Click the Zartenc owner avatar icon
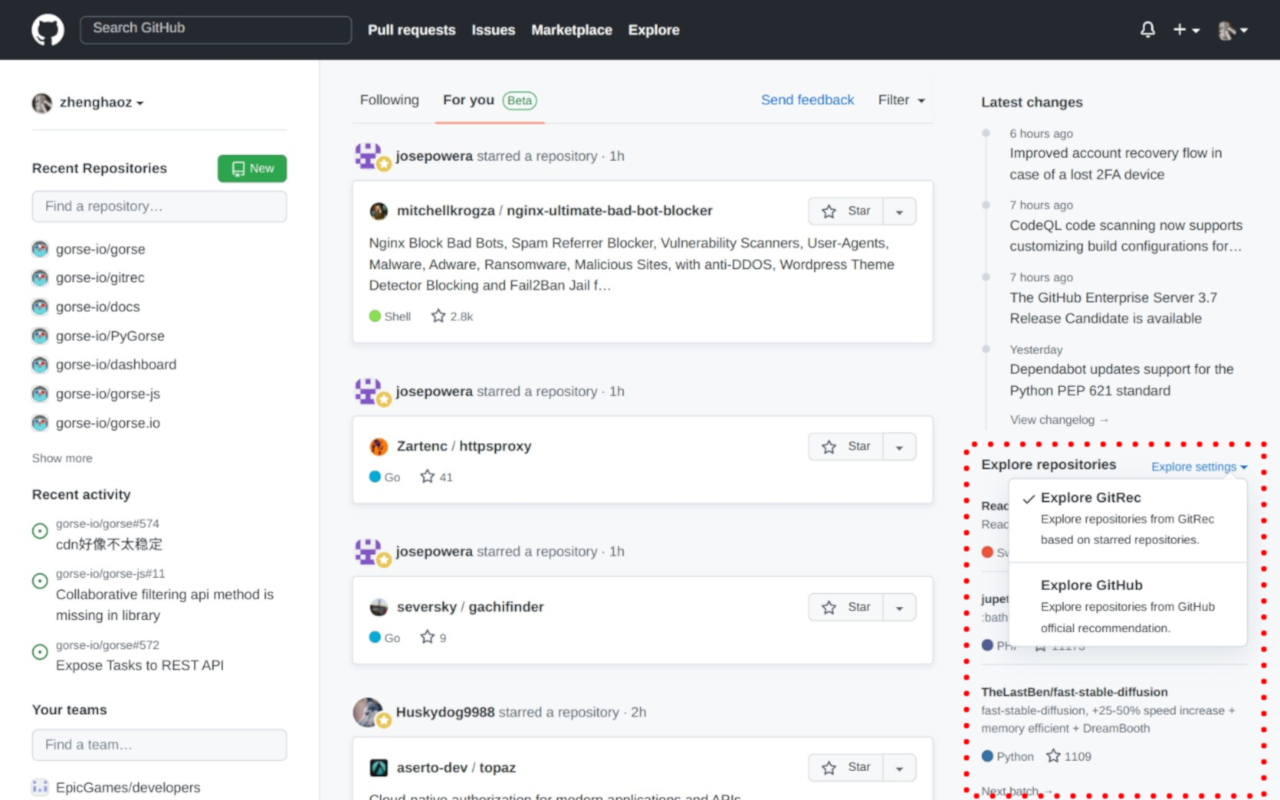Image resolution: width=1280 pixels, height=800 pixels. [x=379, y=447]
